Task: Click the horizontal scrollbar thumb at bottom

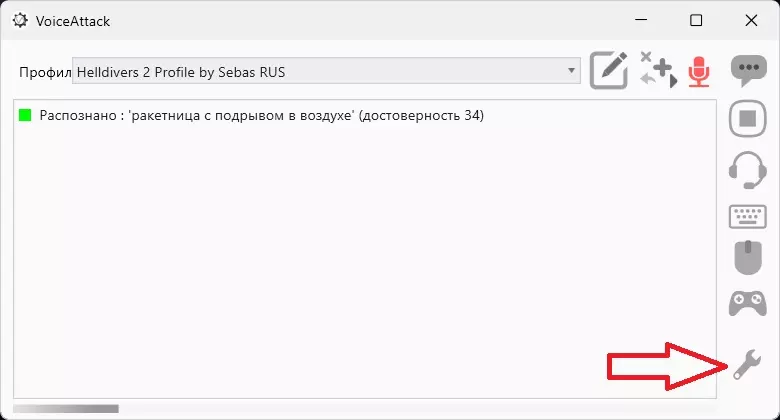Action: point(66,408)
